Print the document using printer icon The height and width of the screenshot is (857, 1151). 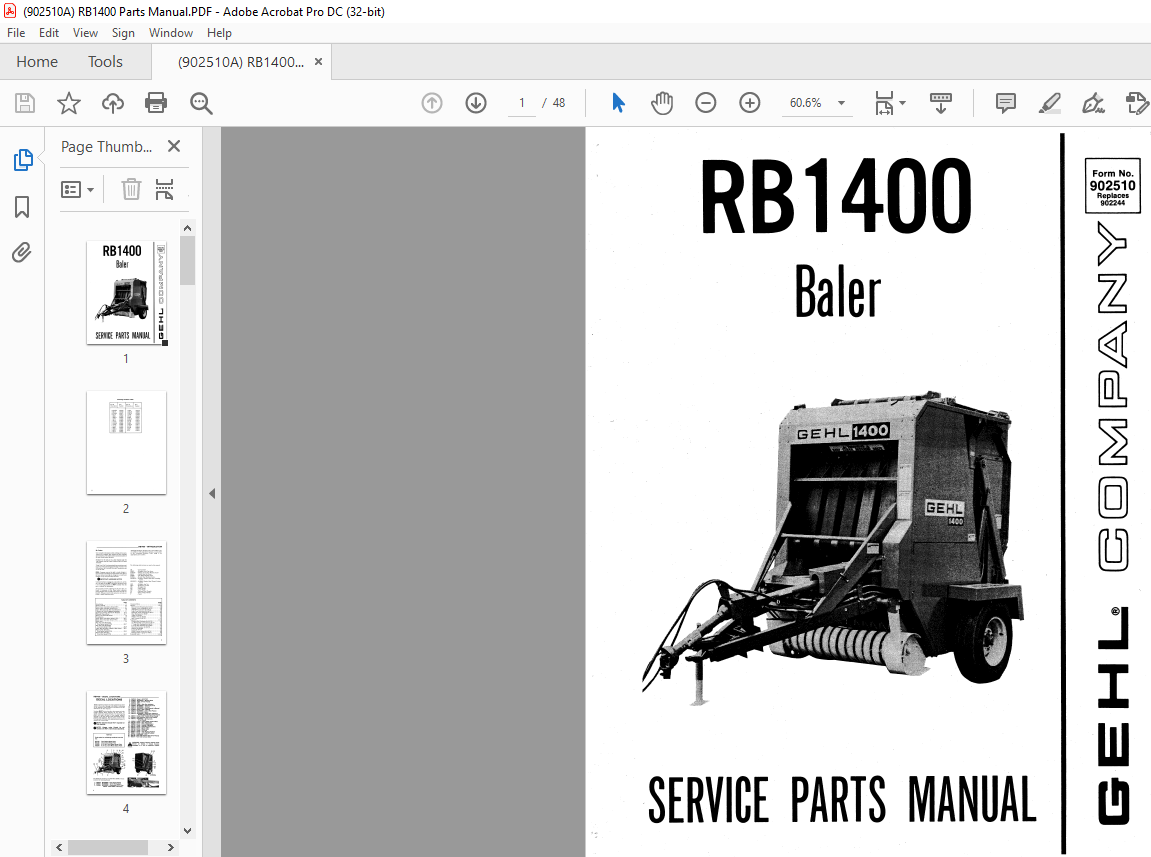[156, 103]
